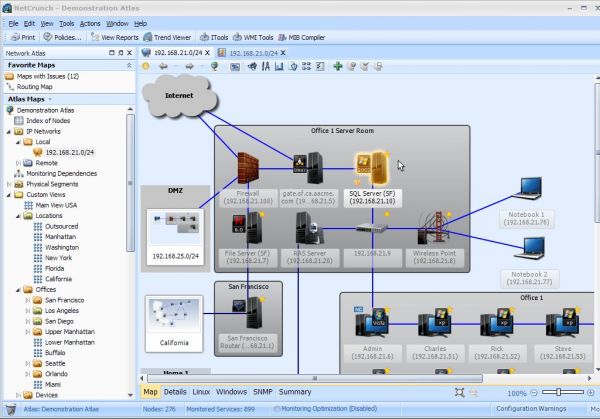Collapse the Local folder node
Viewport: 600px width, 419px height.
(18, 142)
